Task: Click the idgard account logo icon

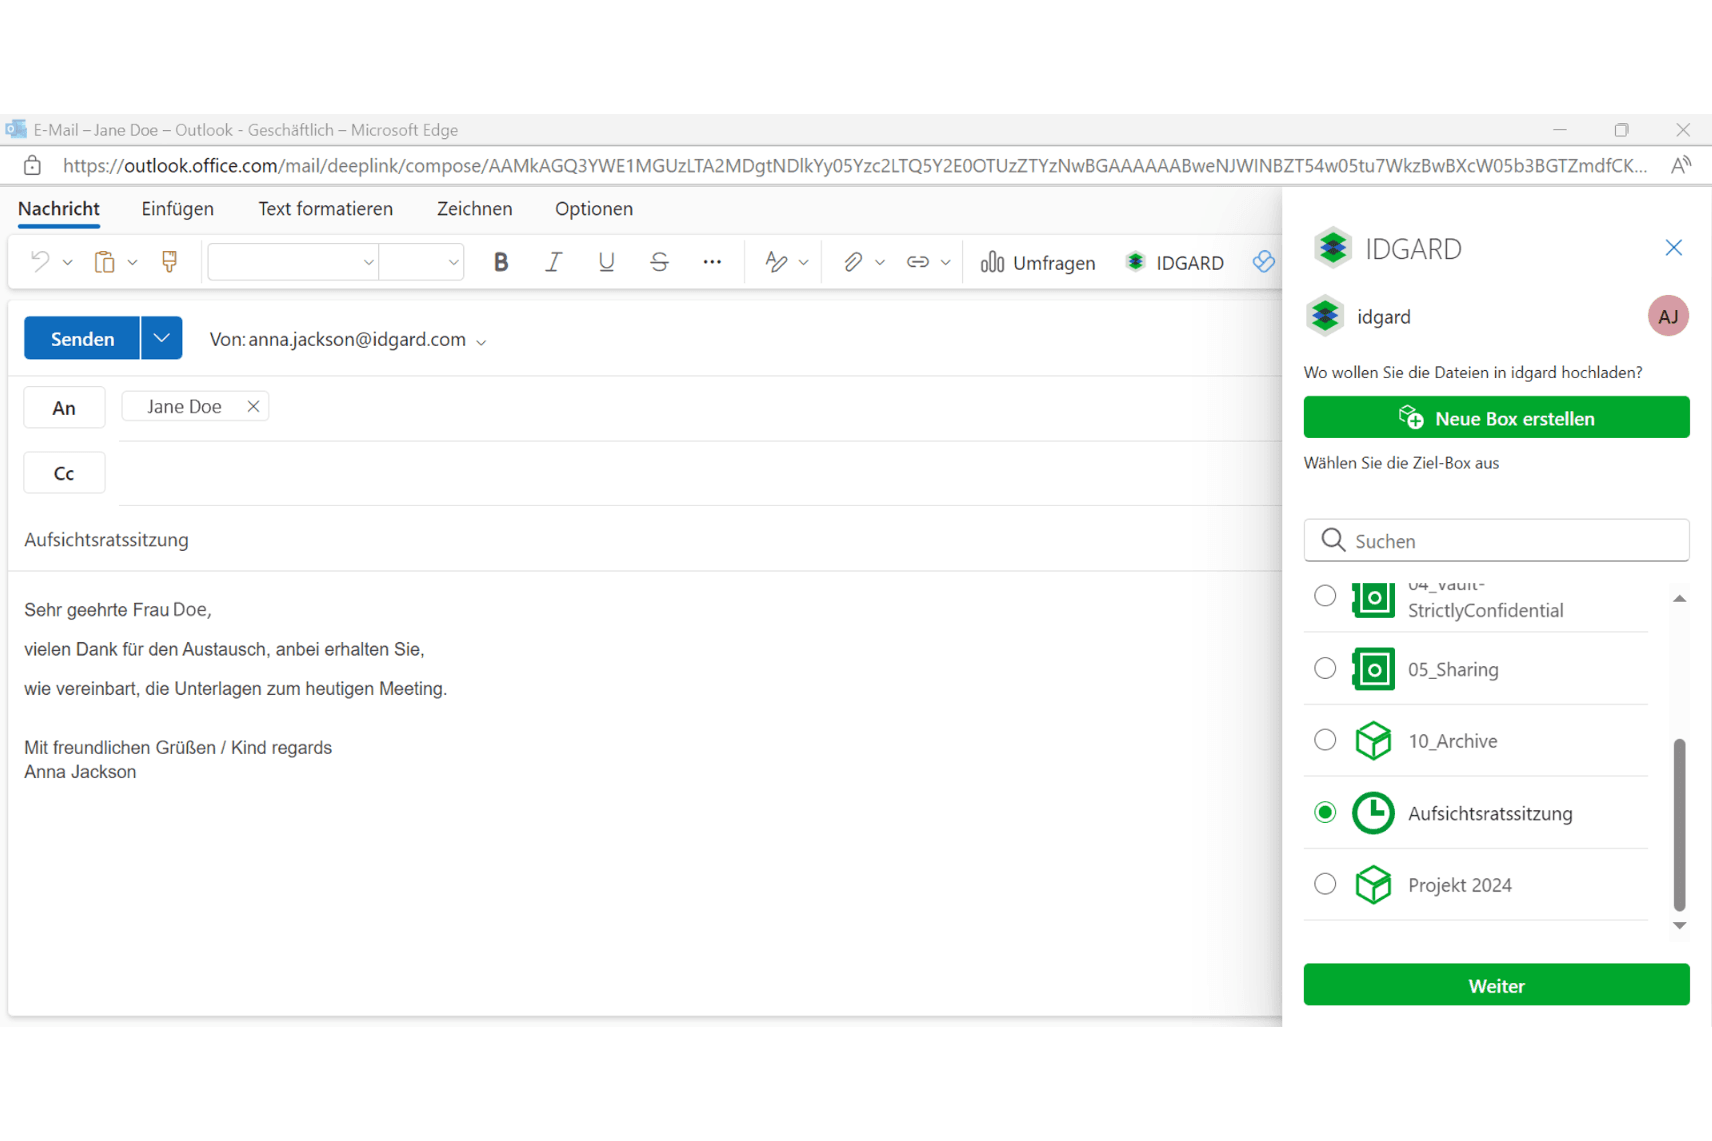Action: [1325, 316]
